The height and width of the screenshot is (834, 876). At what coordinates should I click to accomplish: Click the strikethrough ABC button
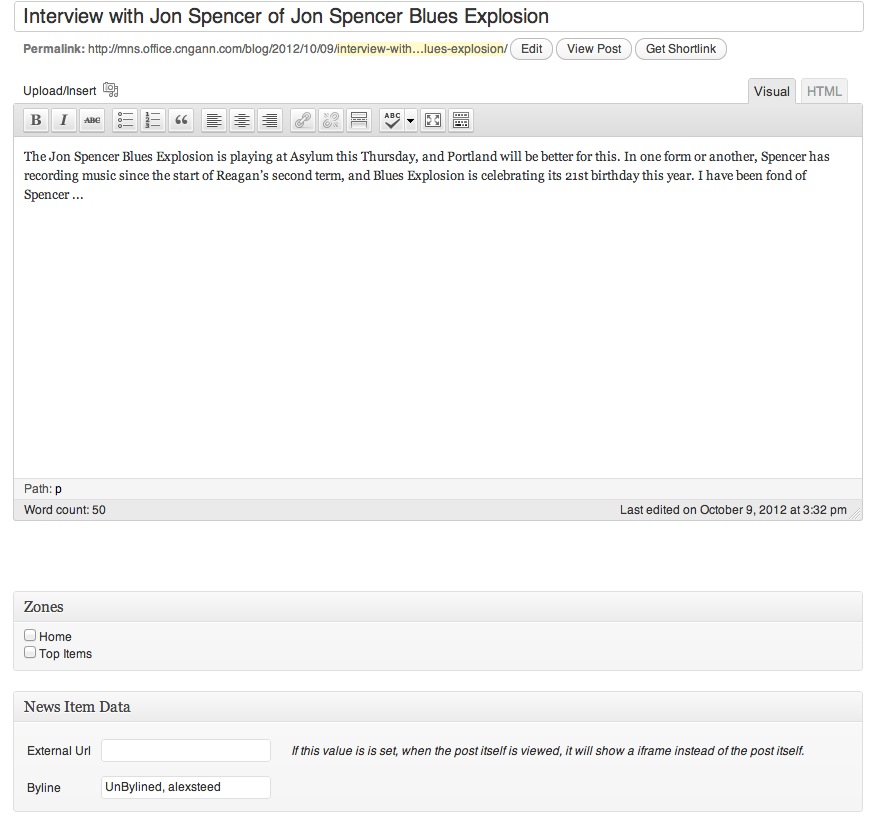(92, 120)
